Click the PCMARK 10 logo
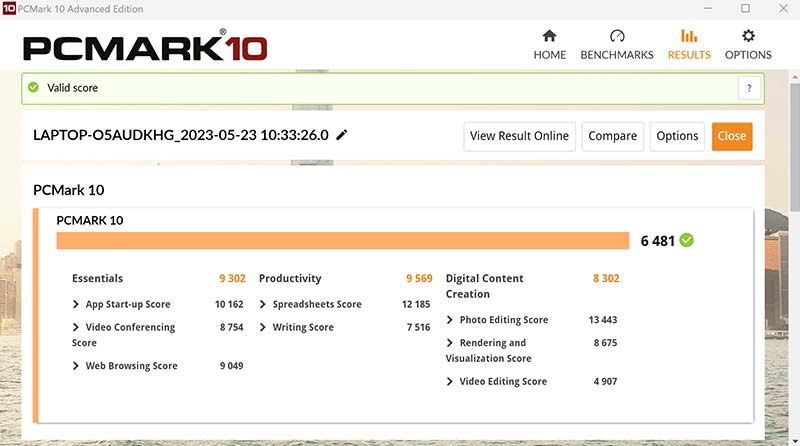 145,46
